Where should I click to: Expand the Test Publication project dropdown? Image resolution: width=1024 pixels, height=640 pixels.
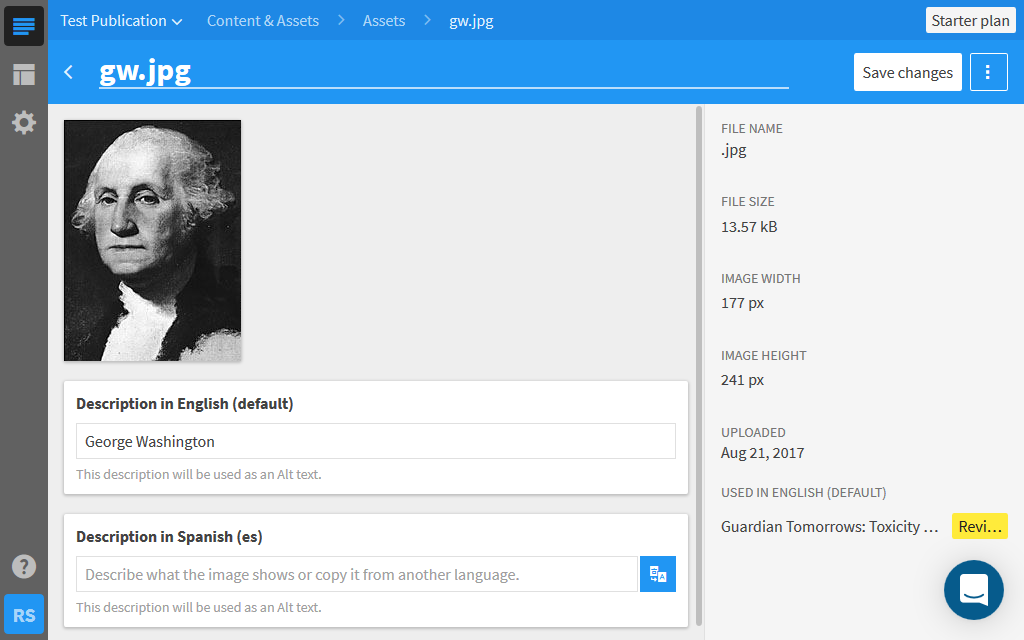(121, 20)
